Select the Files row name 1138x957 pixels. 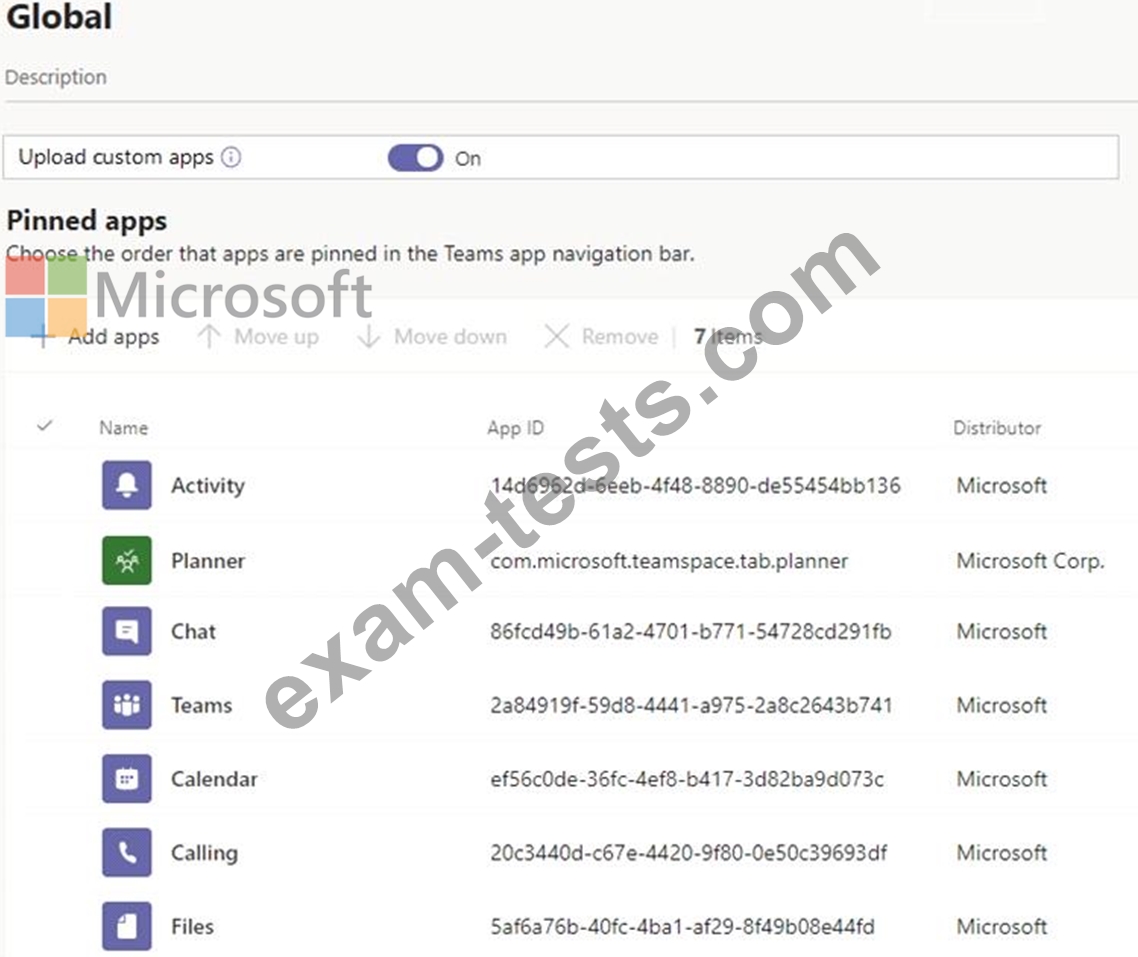[x=192, y=927]
